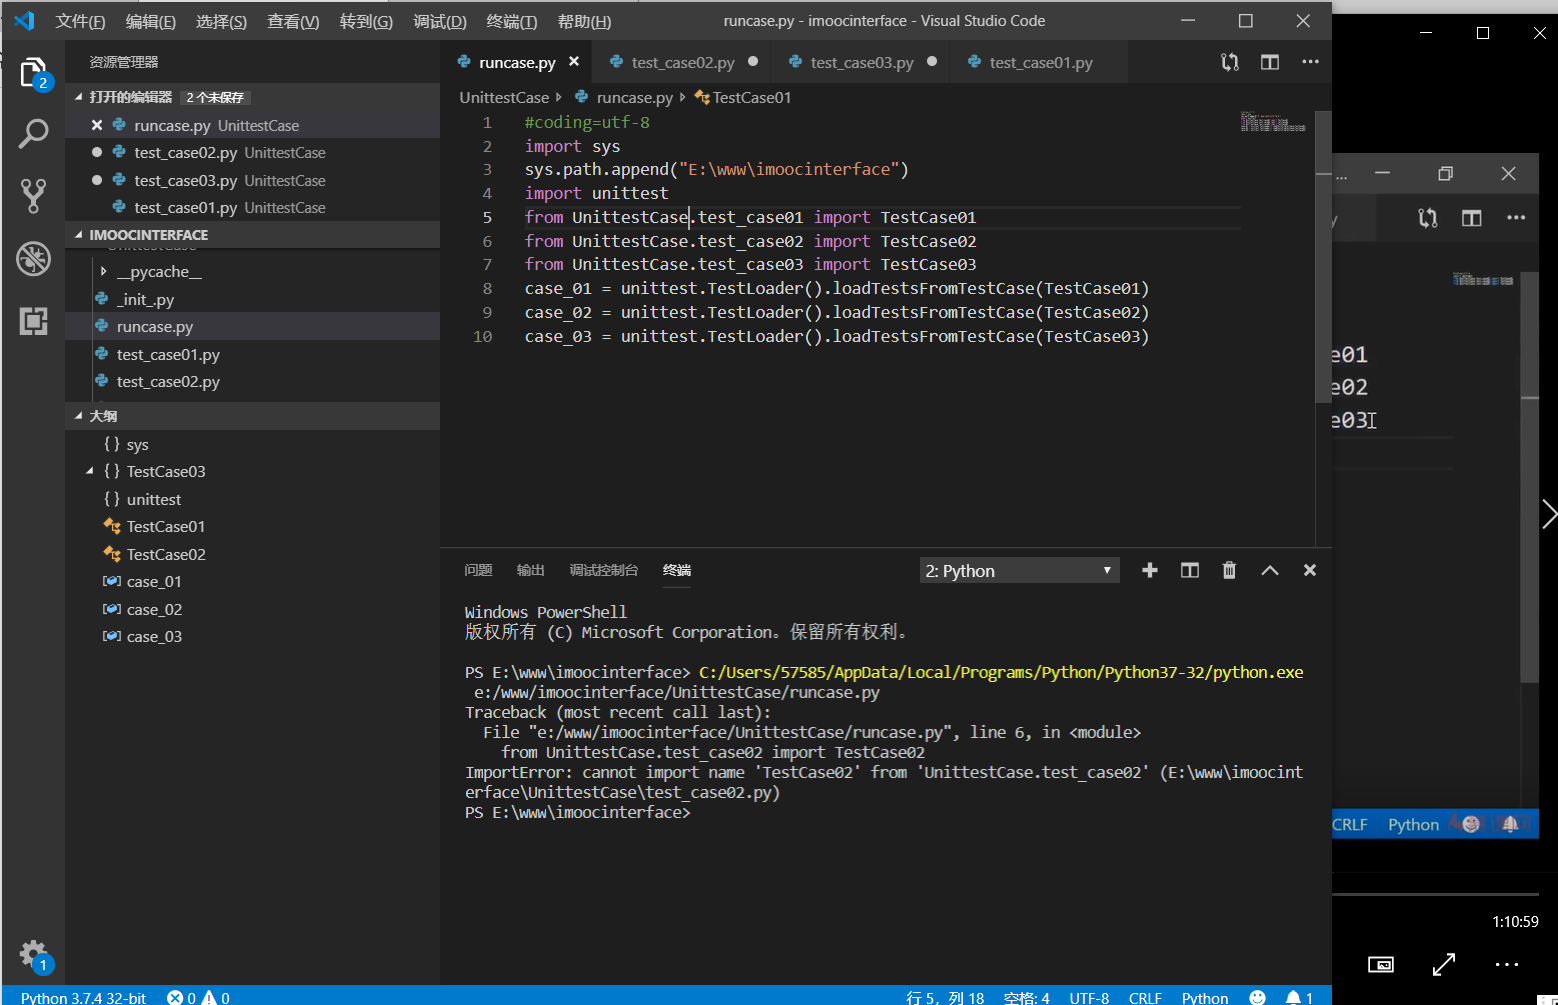
Task: Click fullscreen expand icon in video player
Action: point(1444,964)
